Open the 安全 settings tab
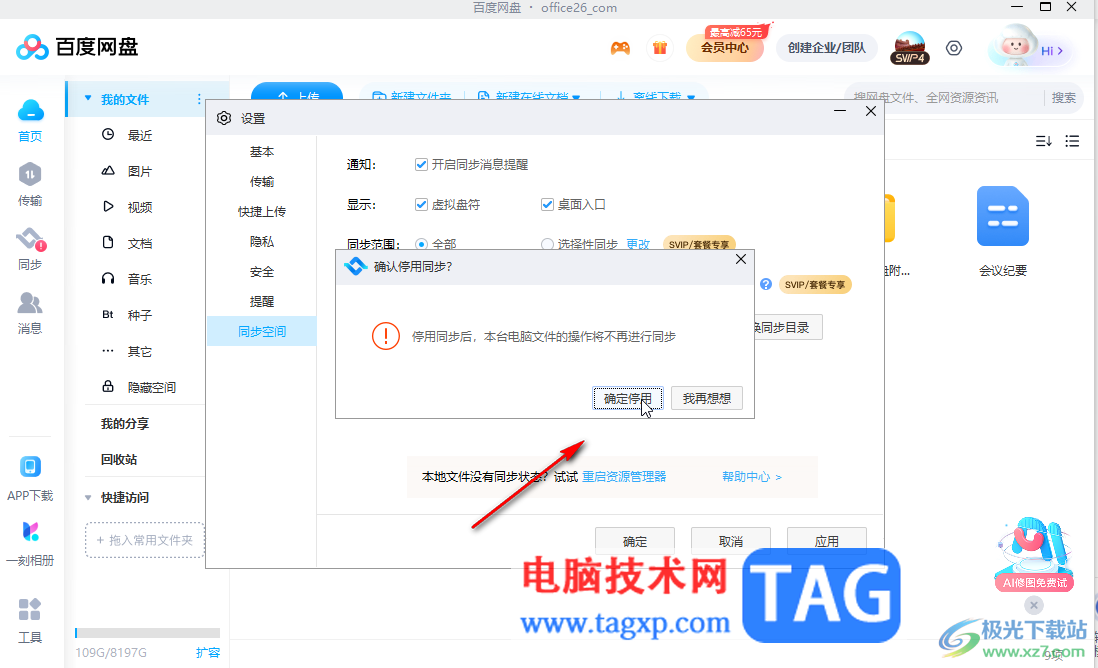 [x=262, y=272]
